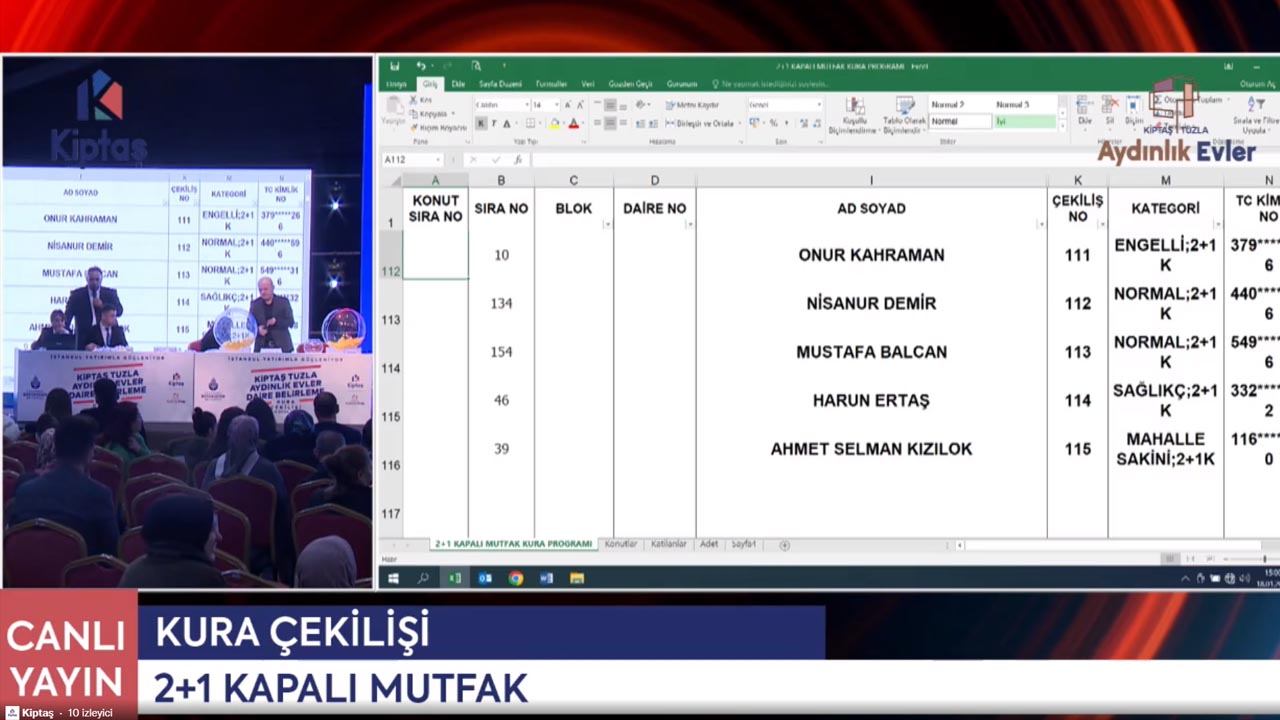The width and height of the screenshot is (1280, 720).
Task: Open Tablo Olarak Biçimlendir
Action: point(904,115)
